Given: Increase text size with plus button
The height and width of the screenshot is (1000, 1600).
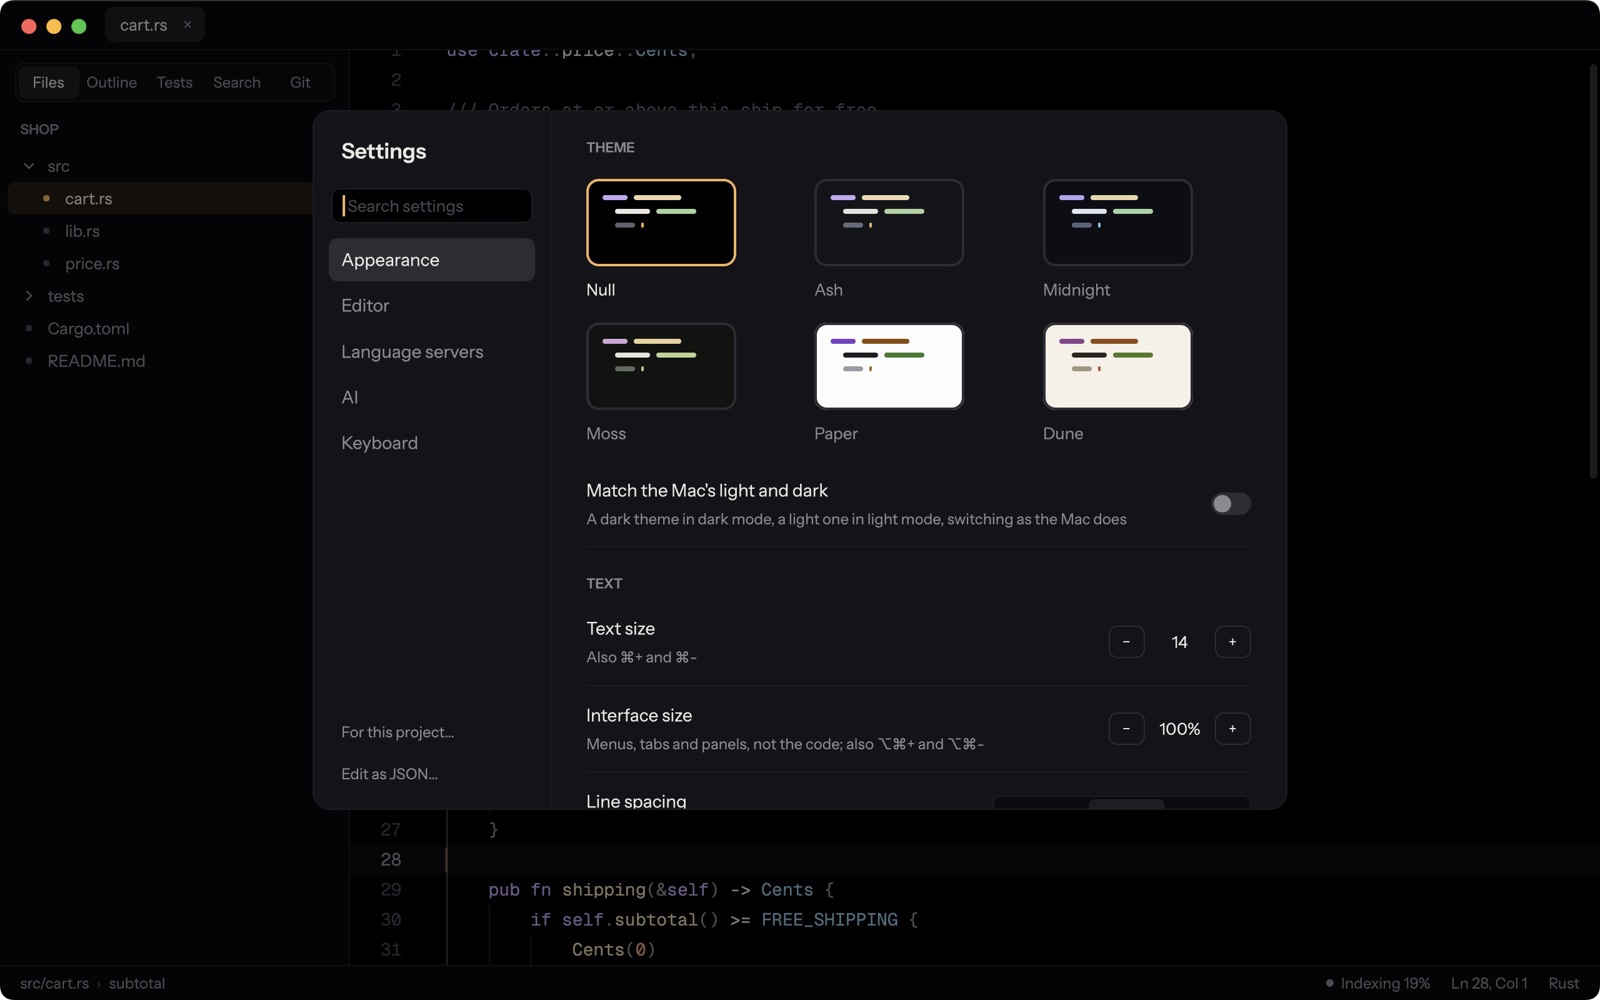Looking at the screenshot, I should tap(1232, 642).
